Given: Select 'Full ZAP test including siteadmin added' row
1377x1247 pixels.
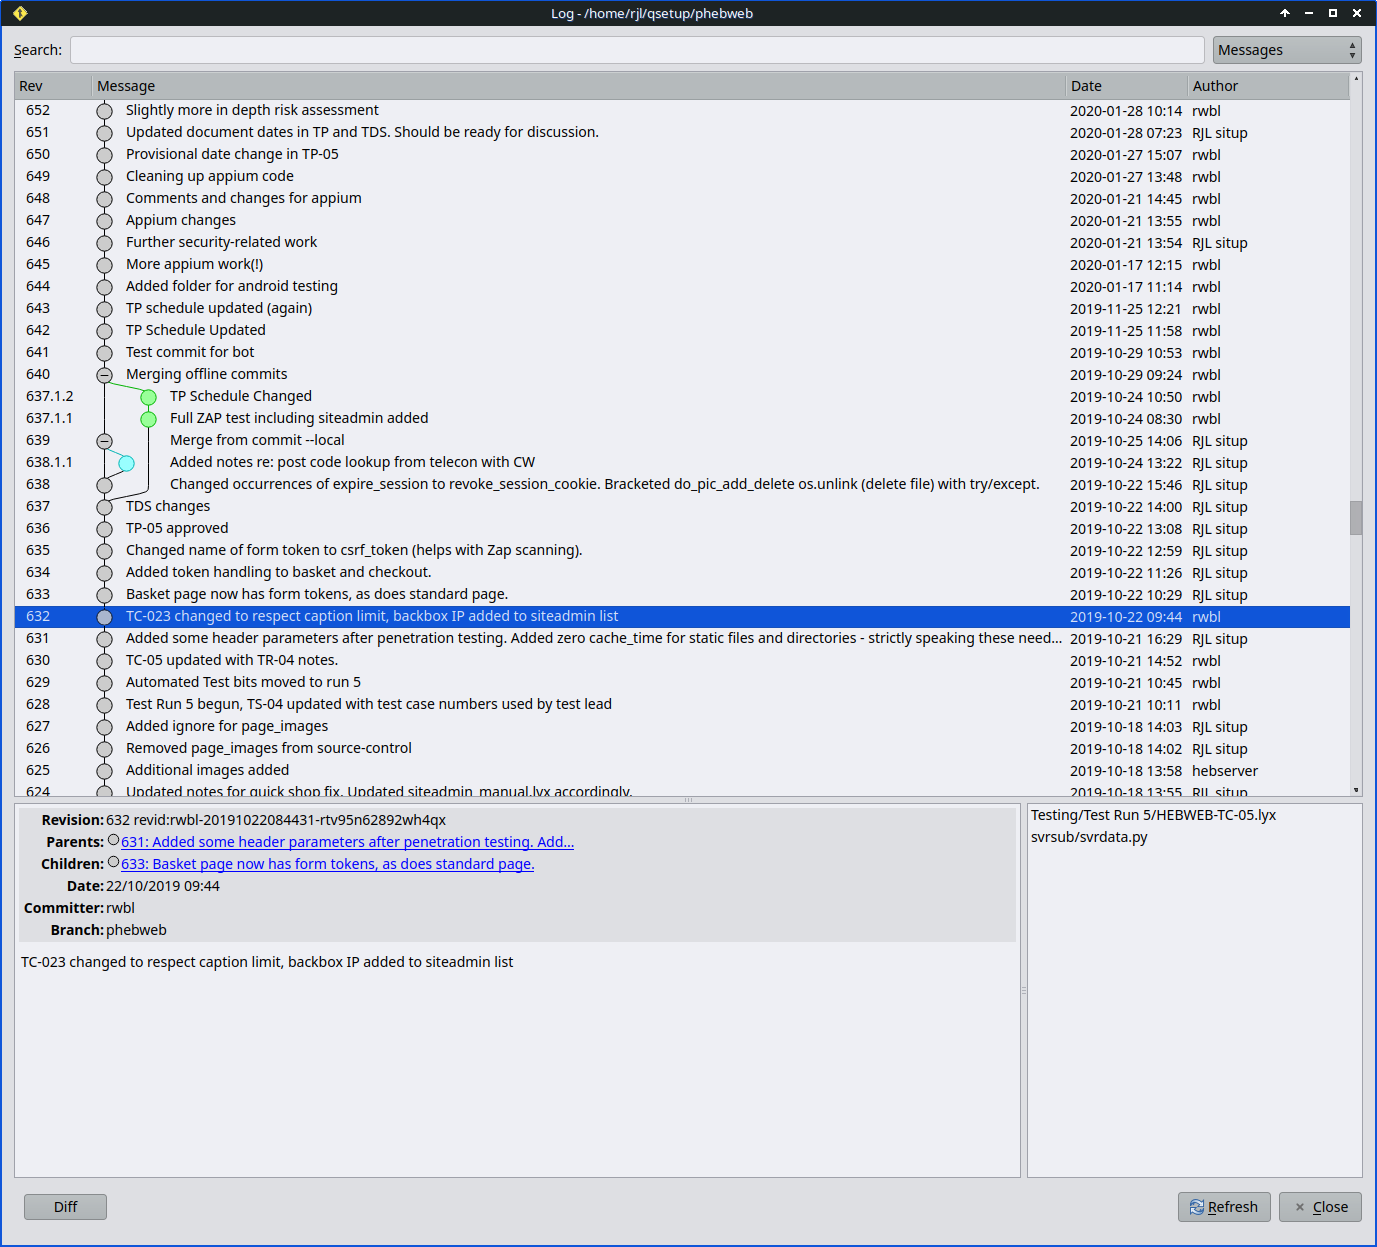Looking at the screenshot, I should [x=682, y=418].
